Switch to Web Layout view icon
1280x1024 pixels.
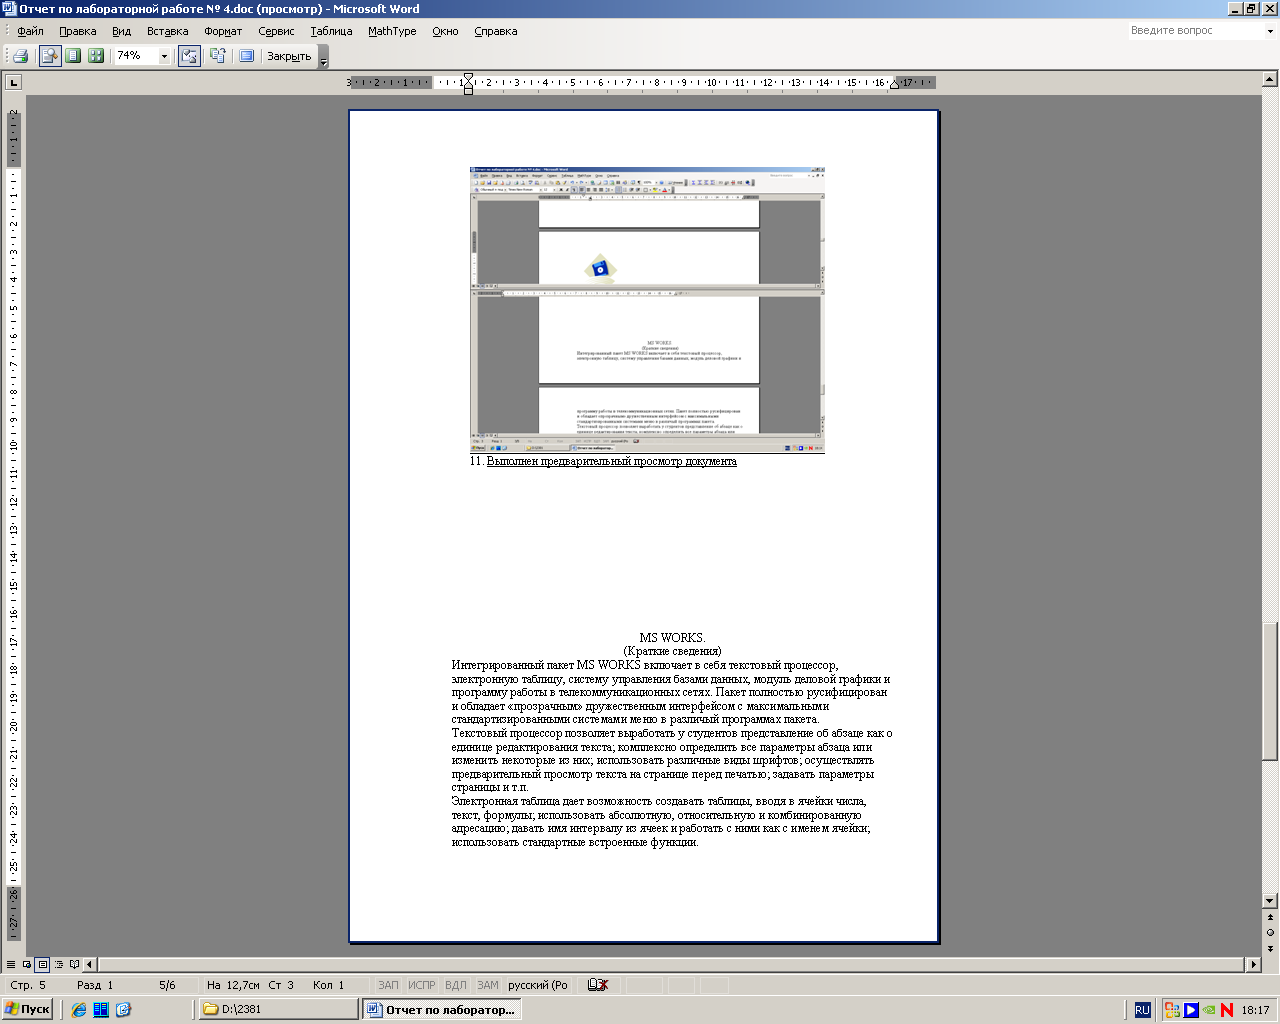pyautogui.click(x=27, y=965)
